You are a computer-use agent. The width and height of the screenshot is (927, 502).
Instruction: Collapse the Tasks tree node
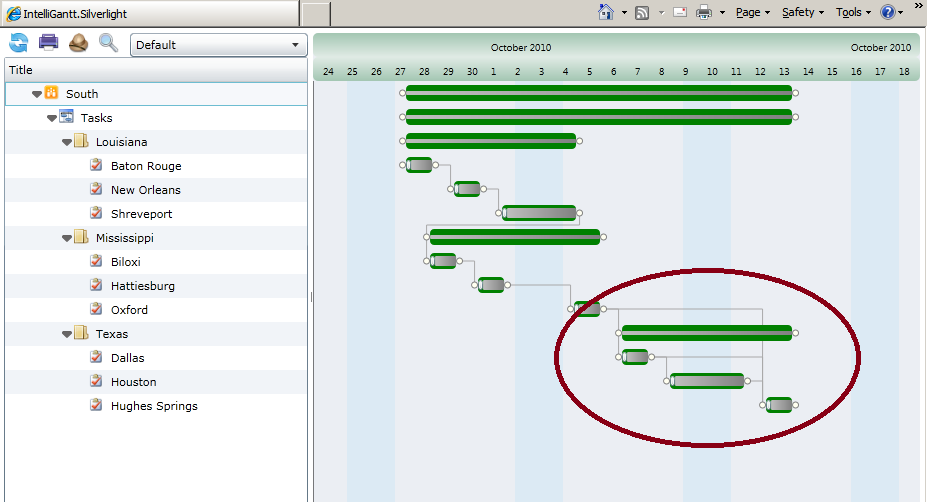pyautogui.click(x=52, y=118)
